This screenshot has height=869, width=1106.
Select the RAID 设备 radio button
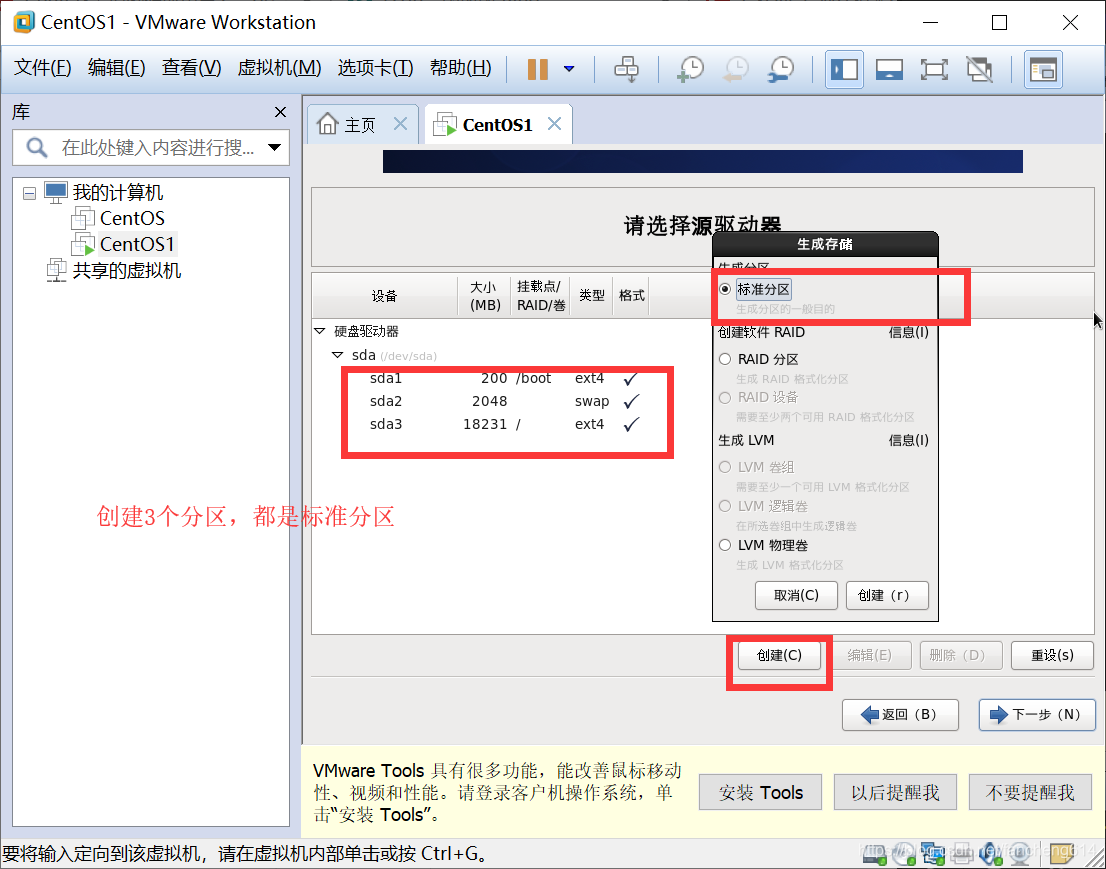pos(724,398)
